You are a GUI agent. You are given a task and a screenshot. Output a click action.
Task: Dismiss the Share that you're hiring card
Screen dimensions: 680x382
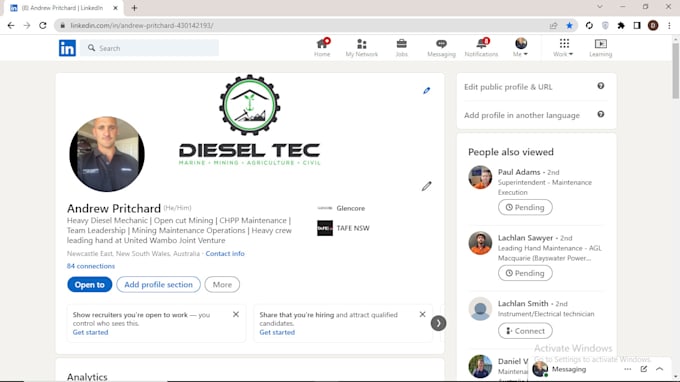coord(422,314)
